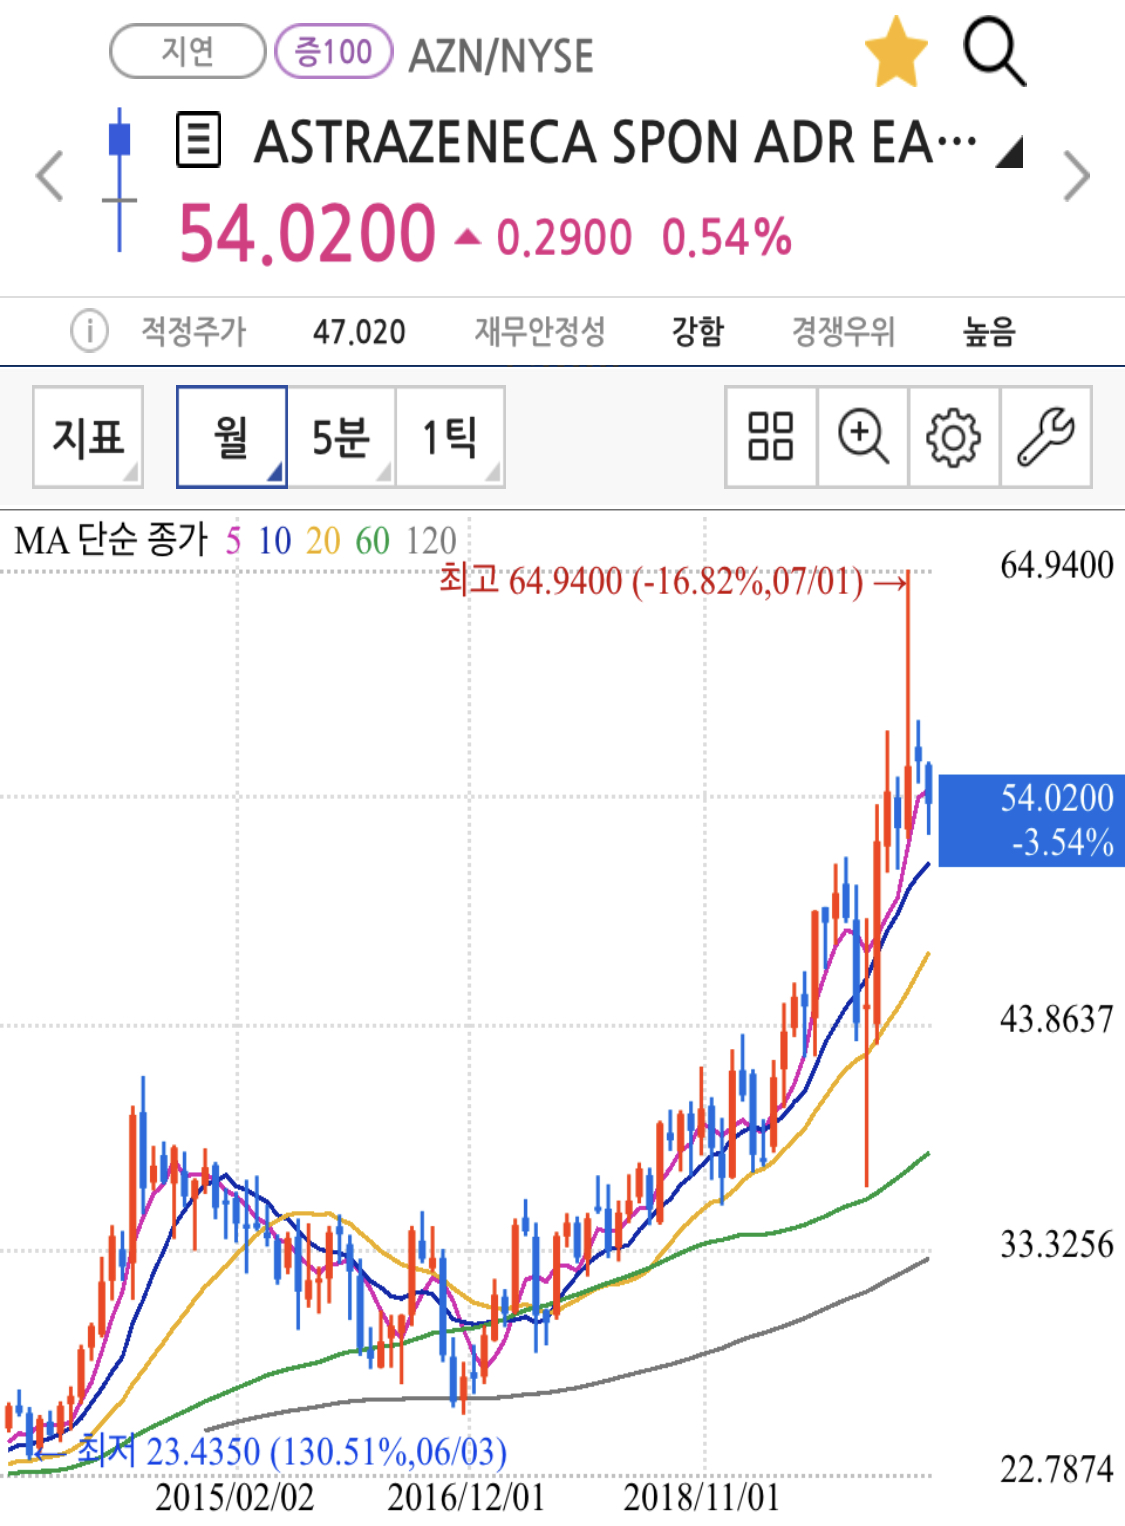Expand the stock name dropdown triangle

1010,152
